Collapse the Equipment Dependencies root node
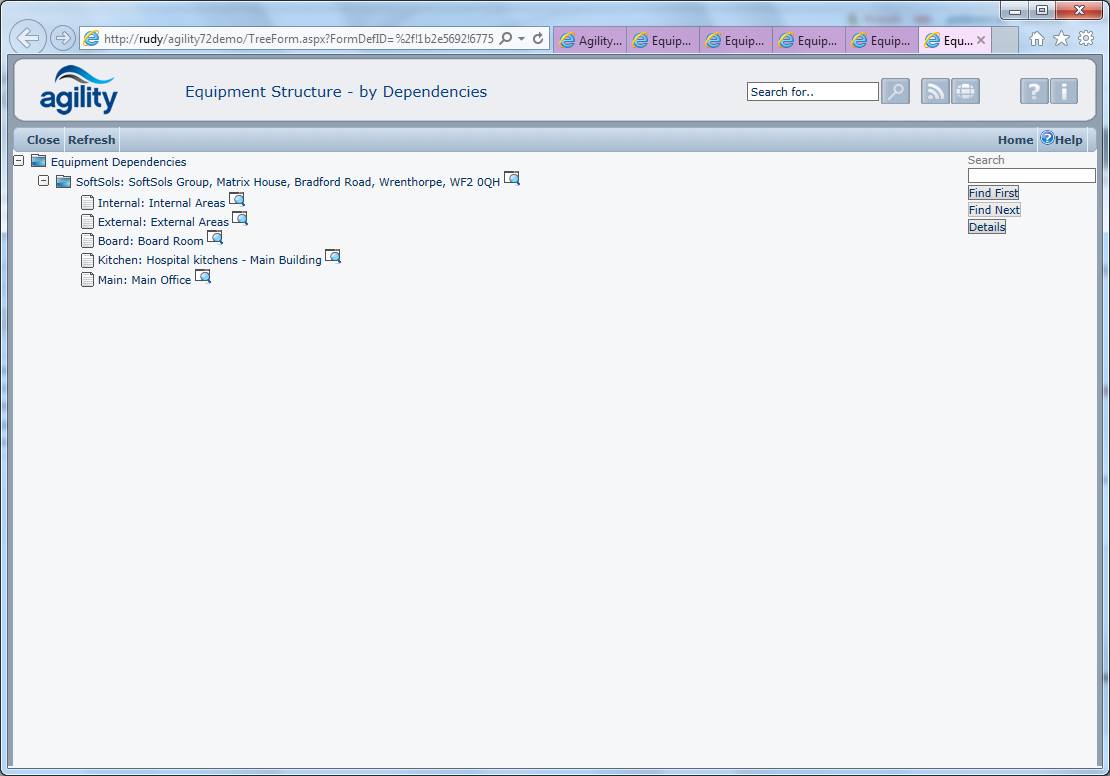Screen dimensions: 1110x776 click(18, 161)
